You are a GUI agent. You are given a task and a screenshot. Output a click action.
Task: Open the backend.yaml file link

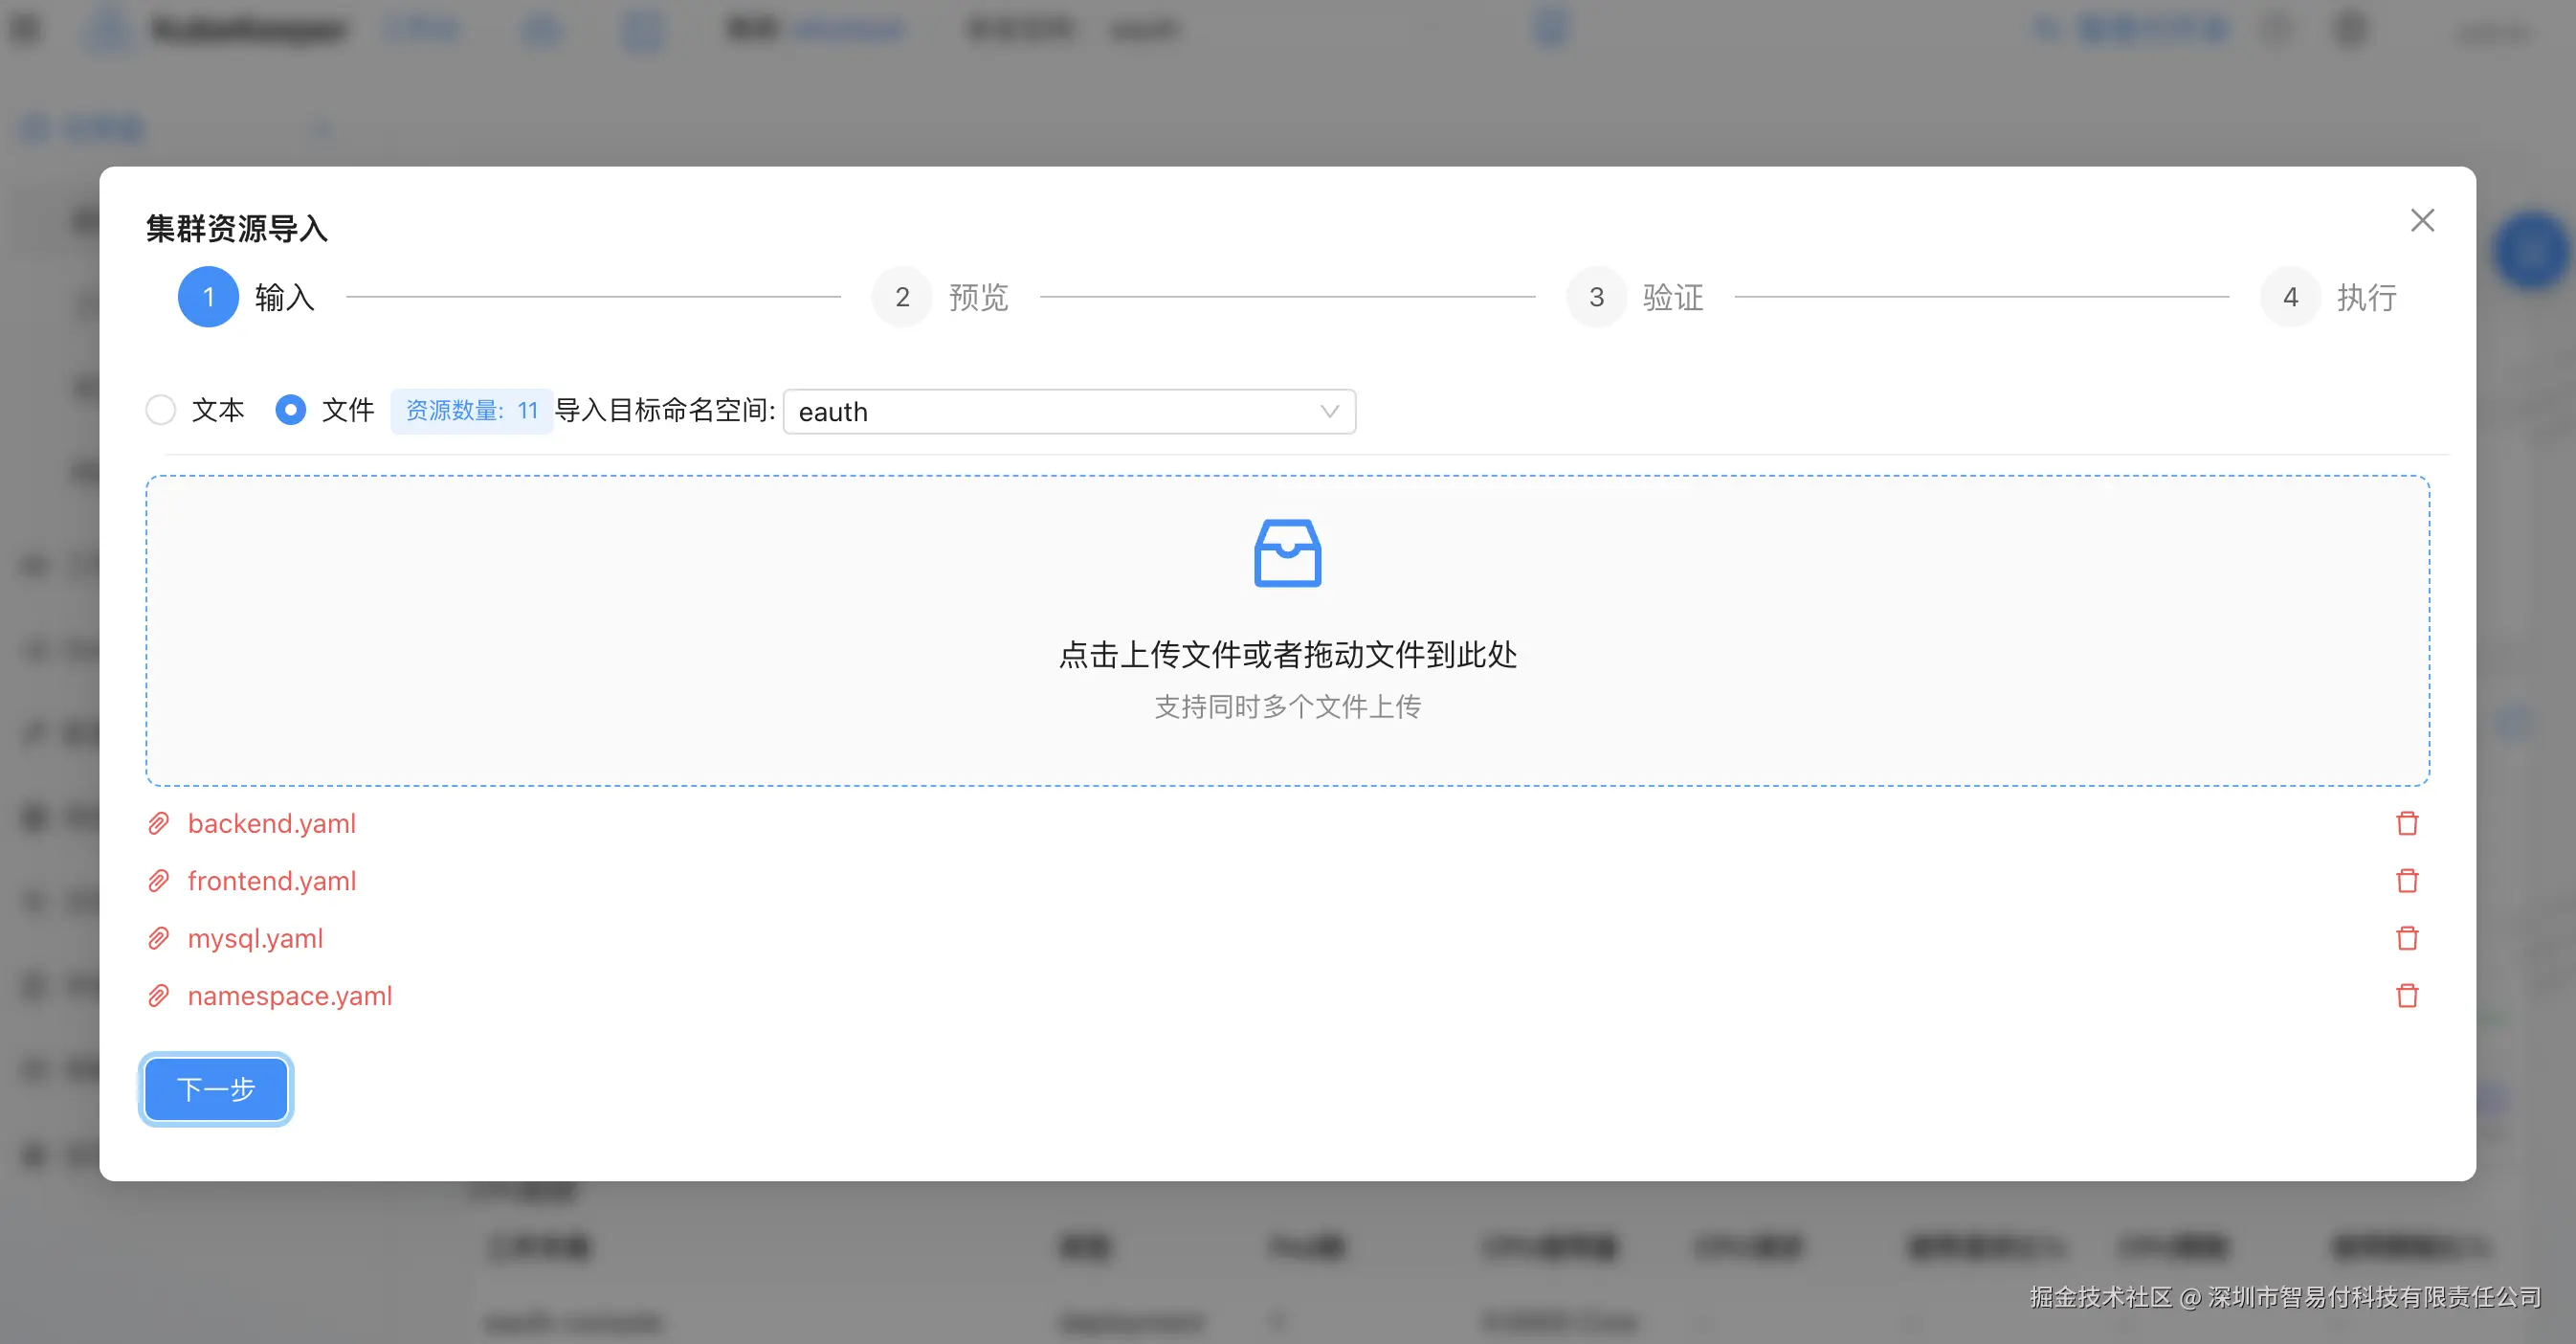[x=271, y=823]
